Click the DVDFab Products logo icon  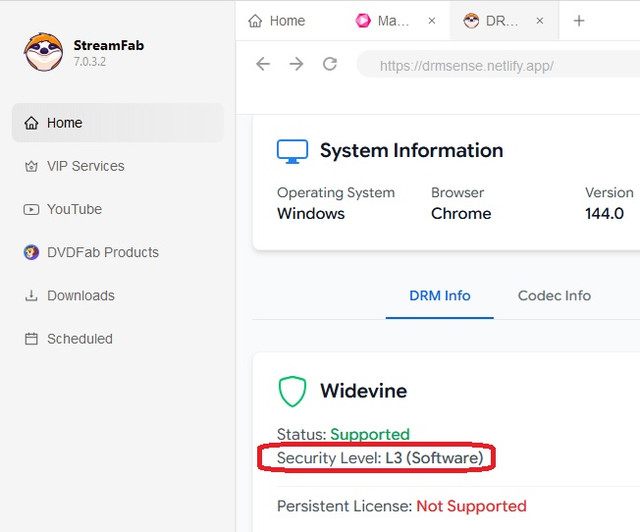coord(31,252)
